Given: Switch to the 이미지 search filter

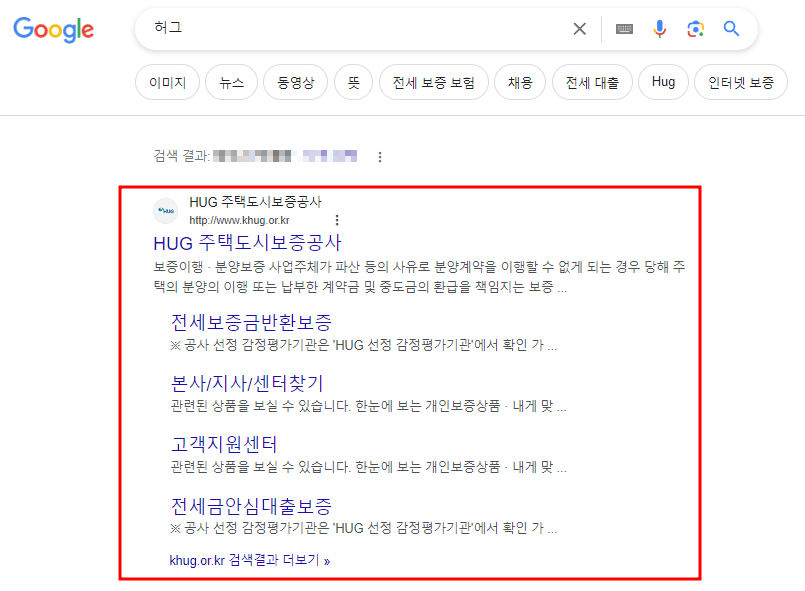Looking at the screenshot, I should click(x=166, y=82).
